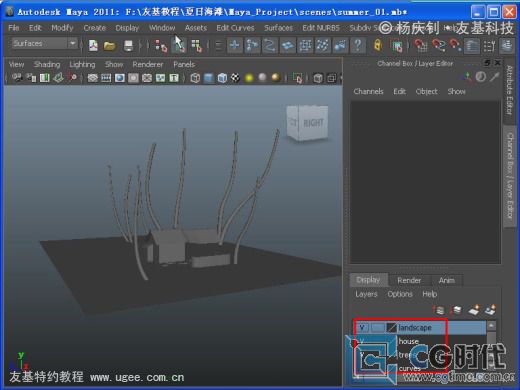520x390 pixels.
Task: Click the New Scene icon
Action: [x=93, y=46]
